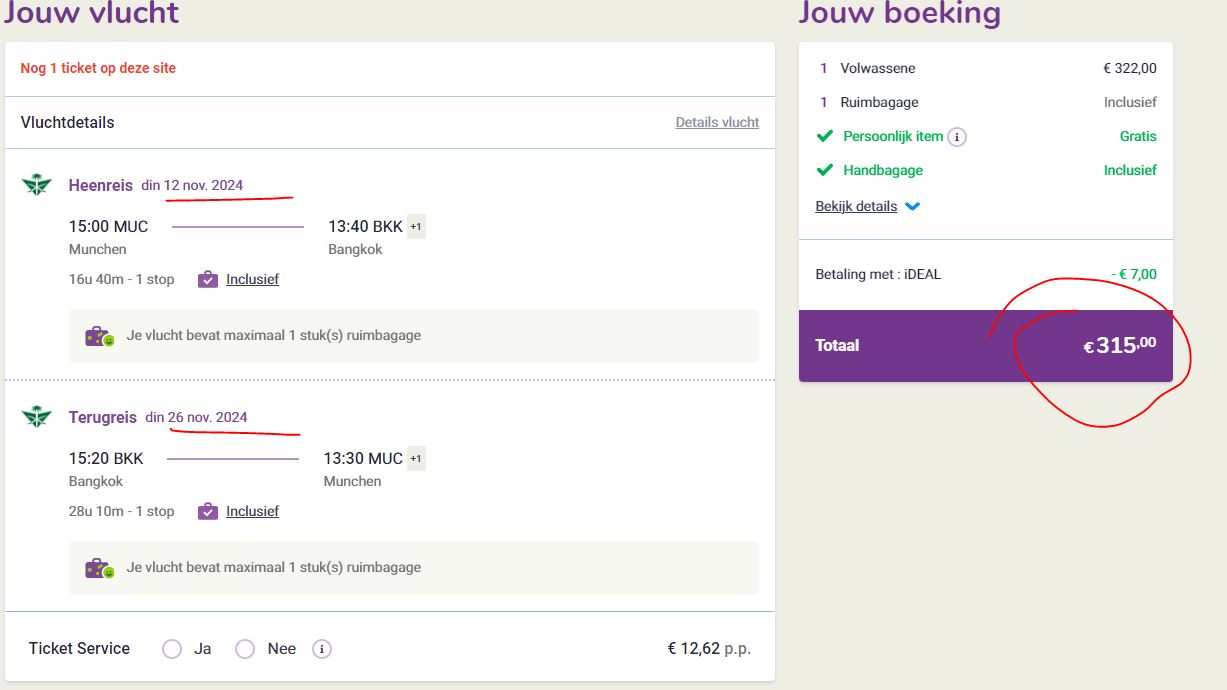Click the airline logo next to Terugreis

(x=37, y=416)
